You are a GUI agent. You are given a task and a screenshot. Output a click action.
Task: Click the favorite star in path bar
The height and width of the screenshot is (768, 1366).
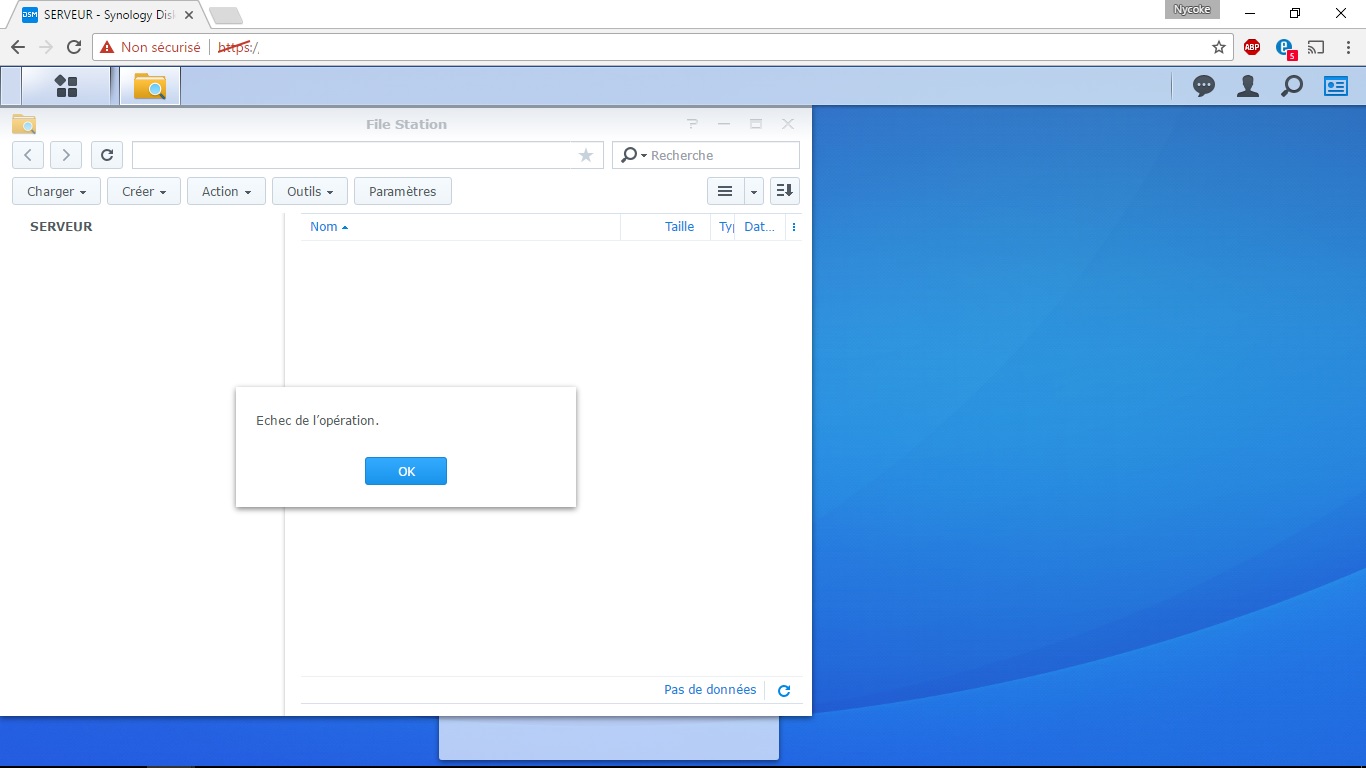(x=586, y=155)
